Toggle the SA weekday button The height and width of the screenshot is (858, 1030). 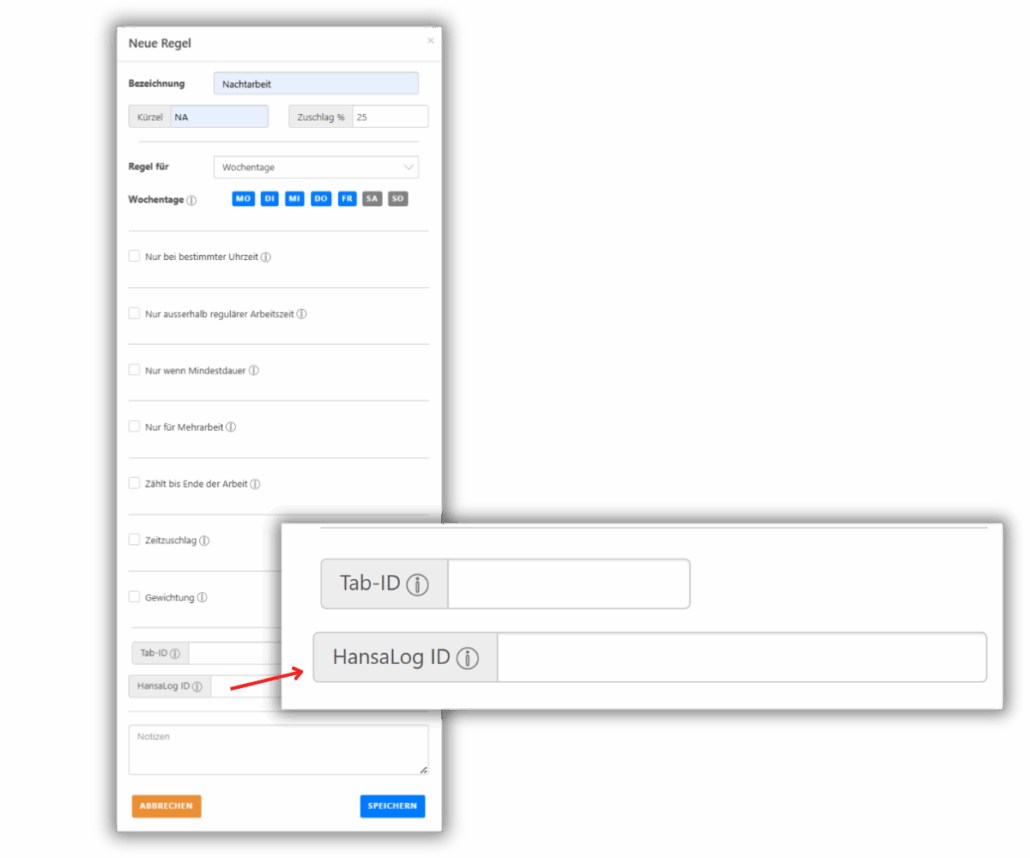(x=372, y=199)
